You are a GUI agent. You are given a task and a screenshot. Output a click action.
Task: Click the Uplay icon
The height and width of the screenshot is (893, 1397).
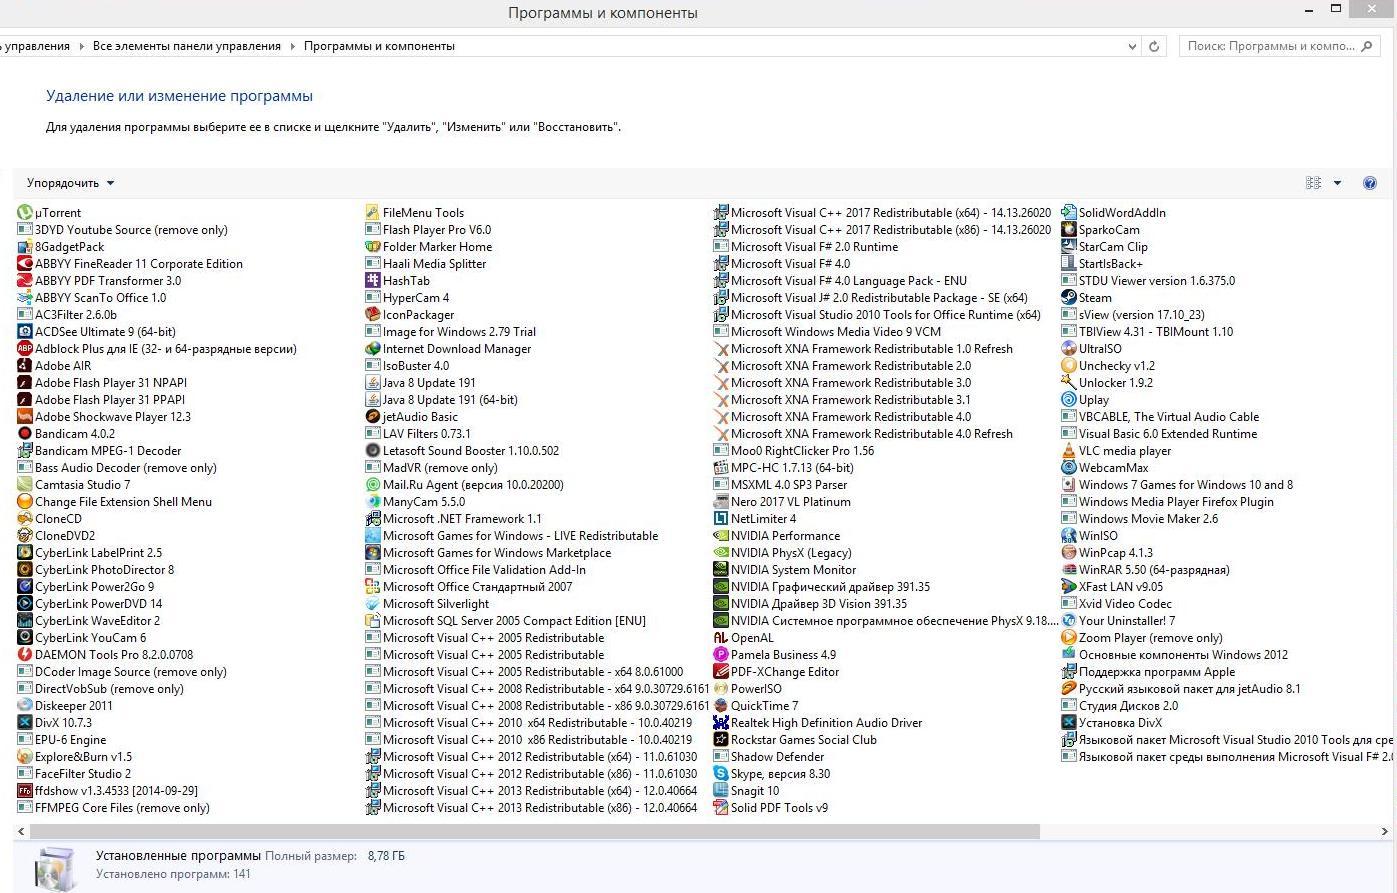(x=1069, y=399)
